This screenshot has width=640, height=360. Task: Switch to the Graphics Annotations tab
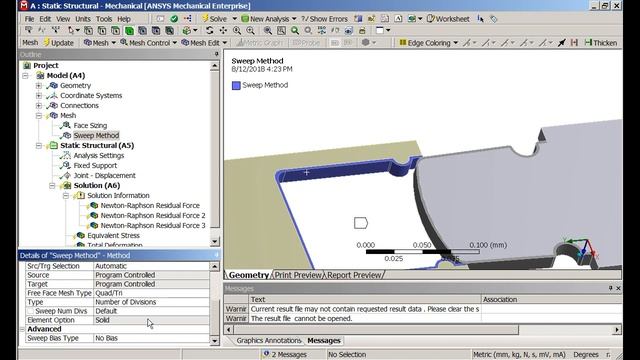[269, 340]
